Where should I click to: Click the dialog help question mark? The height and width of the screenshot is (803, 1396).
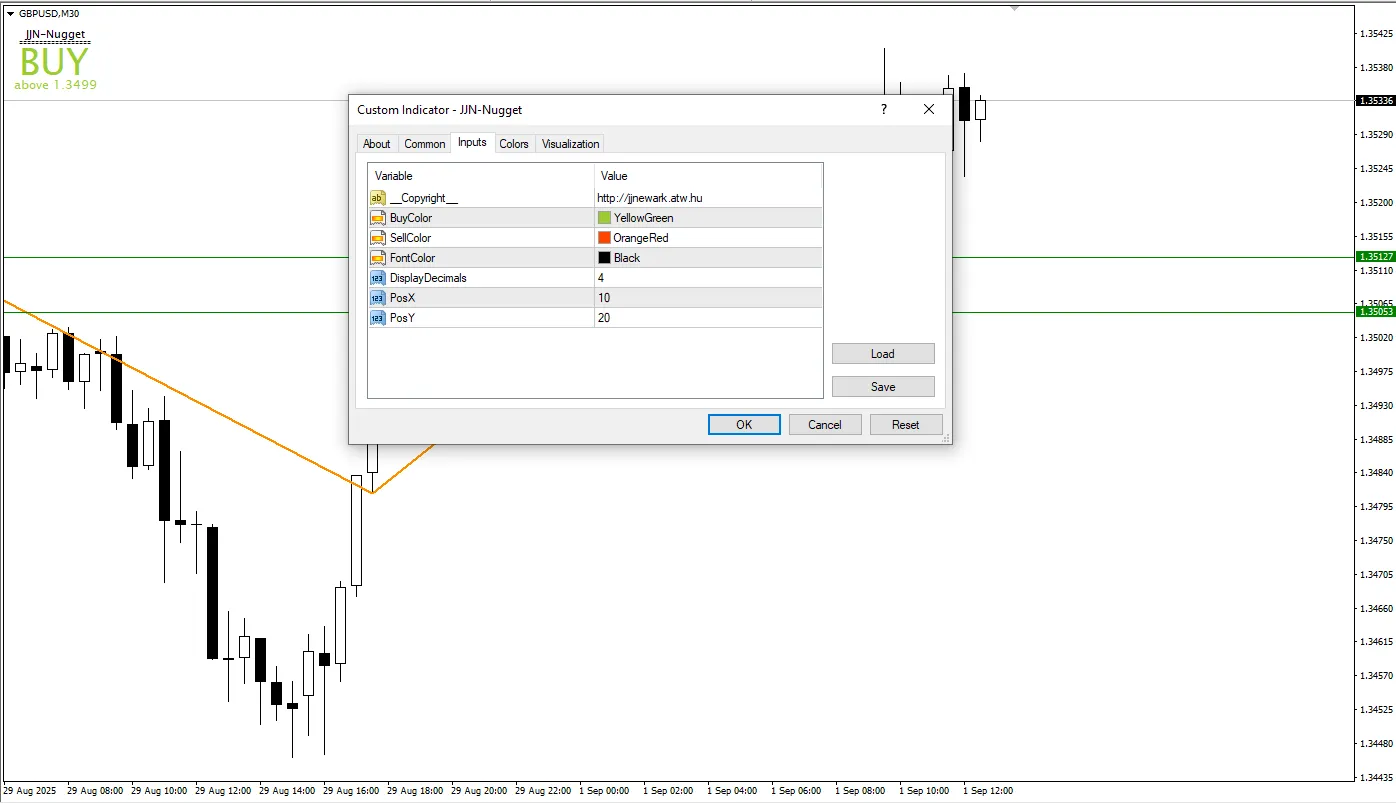[x=883, y=110]
